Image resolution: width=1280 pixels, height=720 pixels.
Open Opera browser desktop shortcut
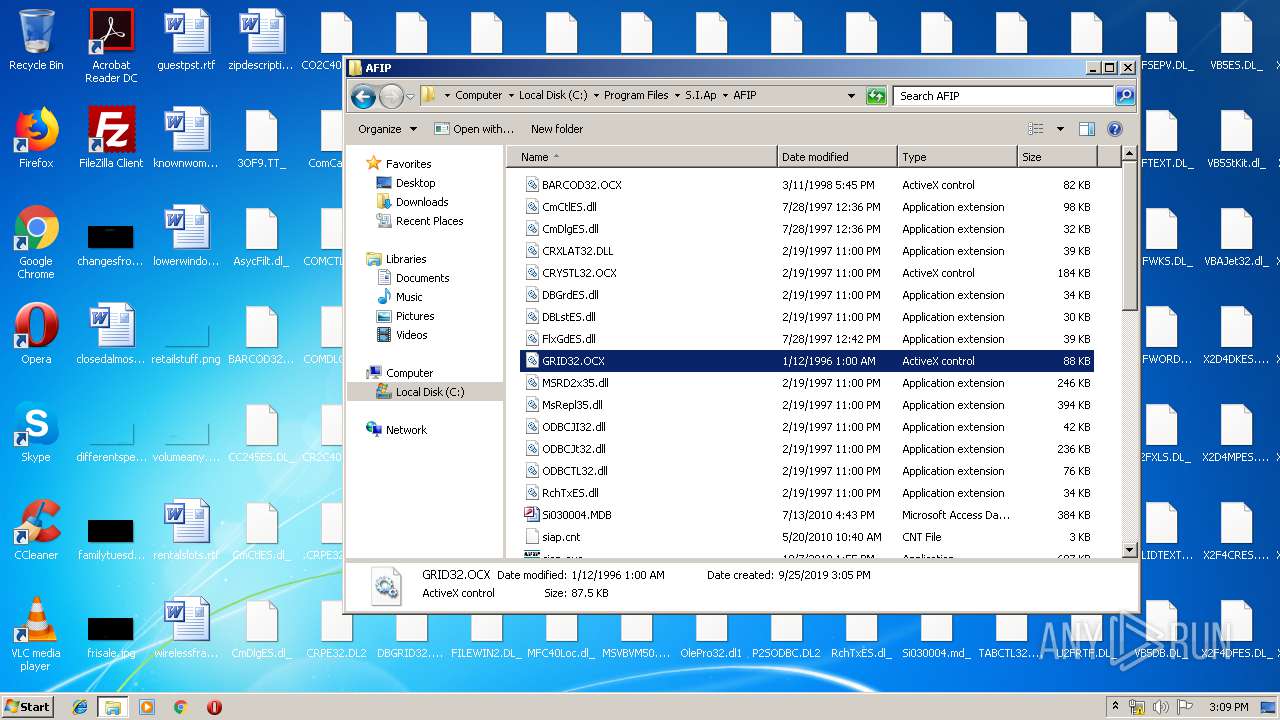point(36,334)
